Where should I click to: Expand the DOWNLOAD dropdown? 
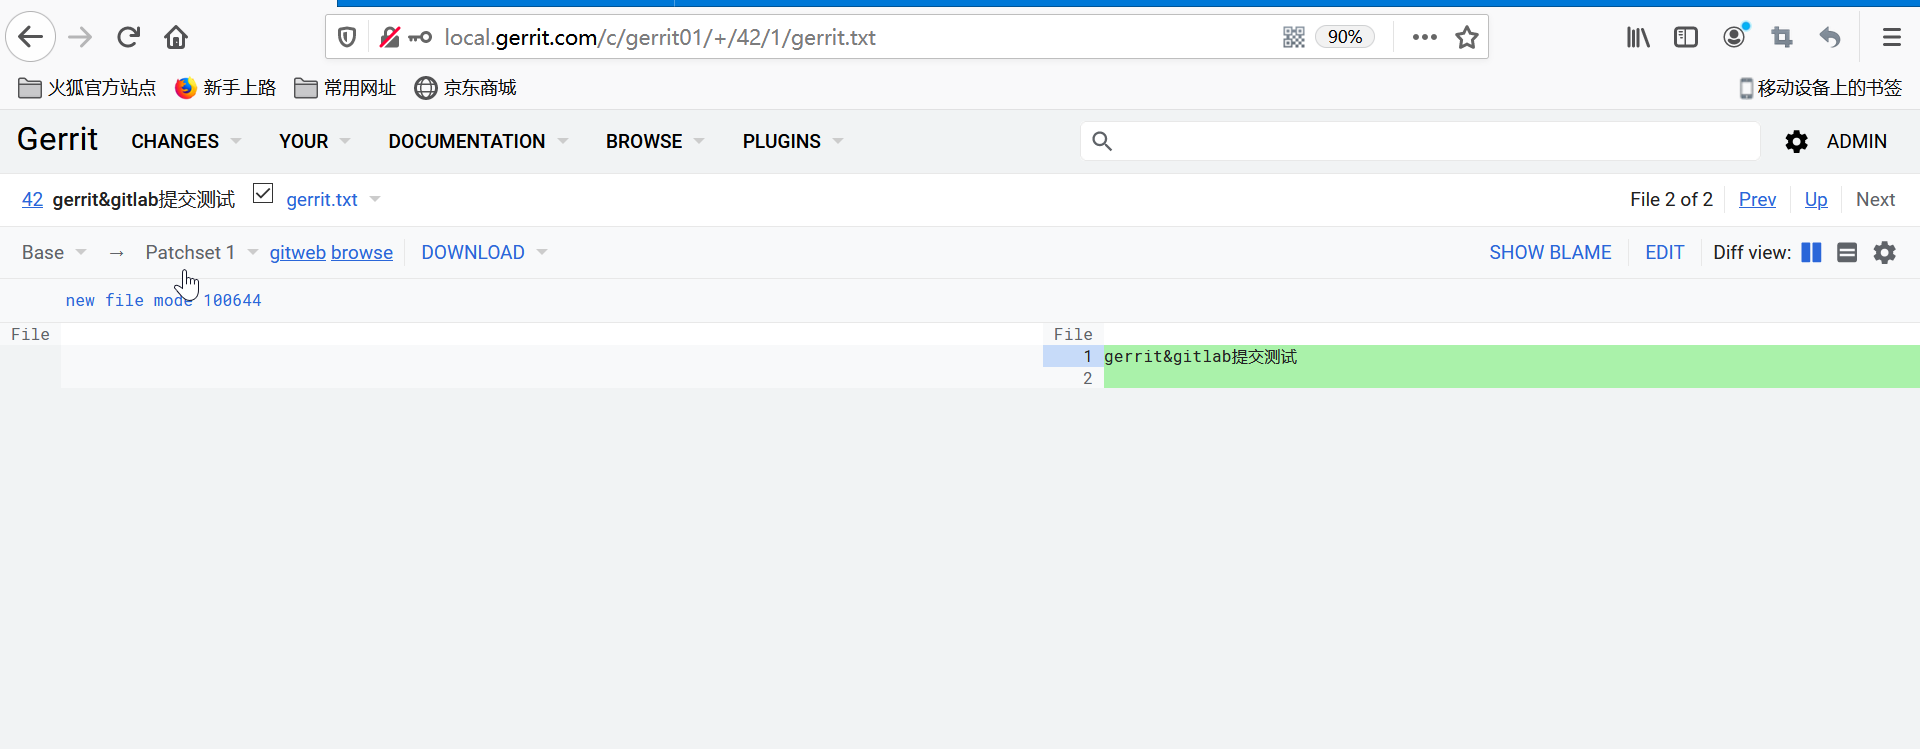click(x=484, y=252)
